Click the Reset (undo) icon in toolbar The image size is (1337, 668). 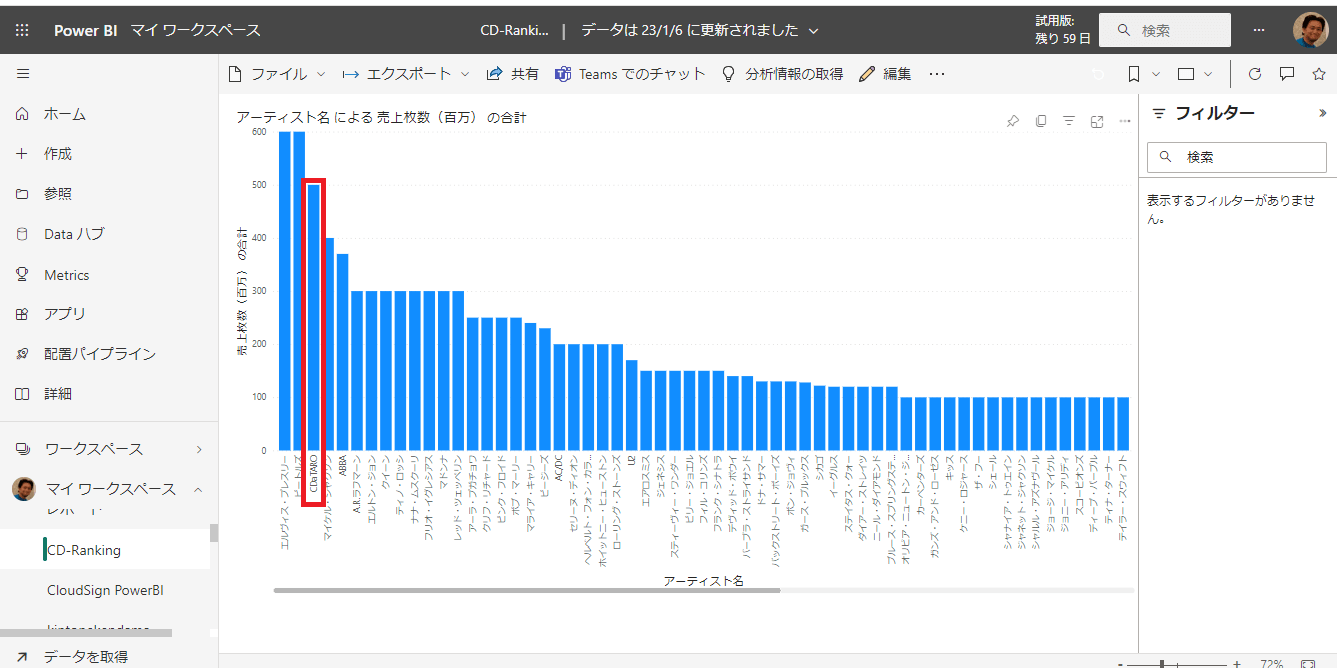coord(1098,74)
